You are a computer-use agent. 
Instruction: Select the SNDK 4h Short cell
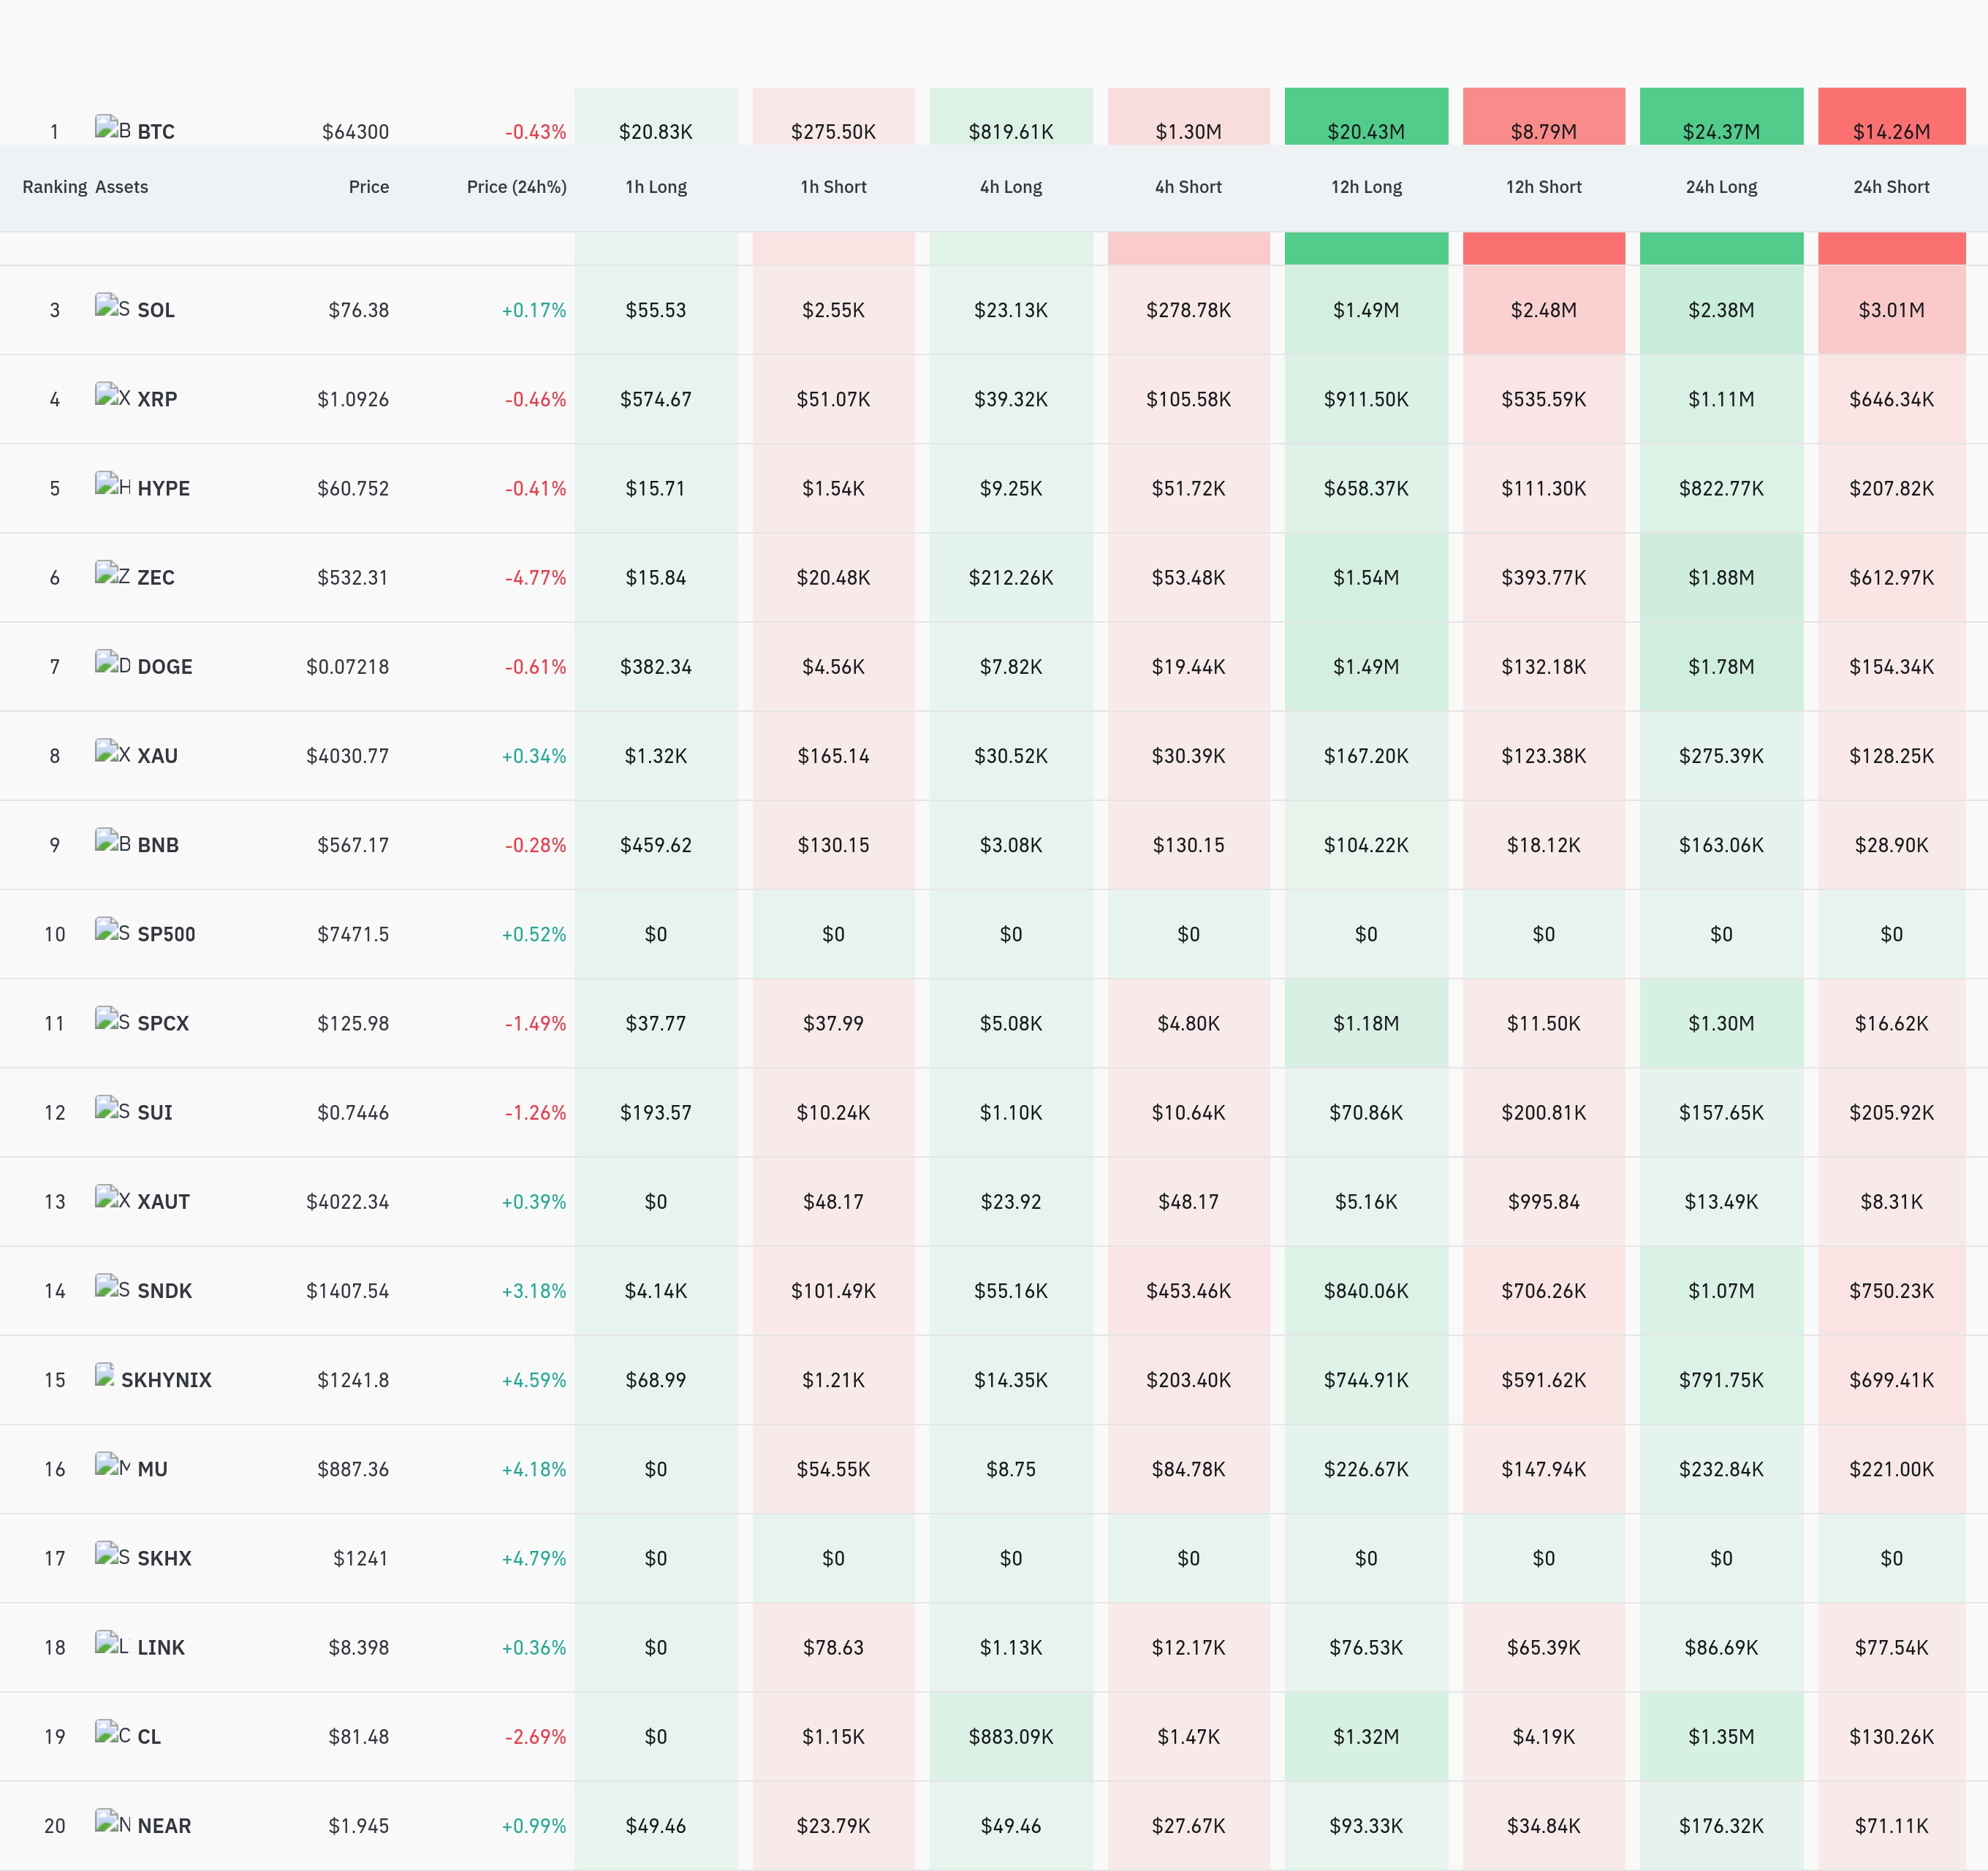pos(1188,1291)
